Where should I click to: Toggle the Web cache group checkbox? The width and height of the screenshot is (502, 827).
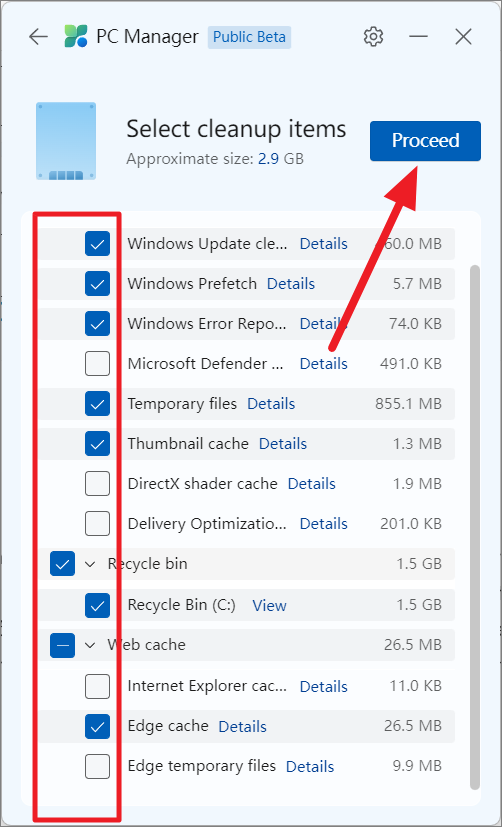pyautogui.click(x=63, y=645)
